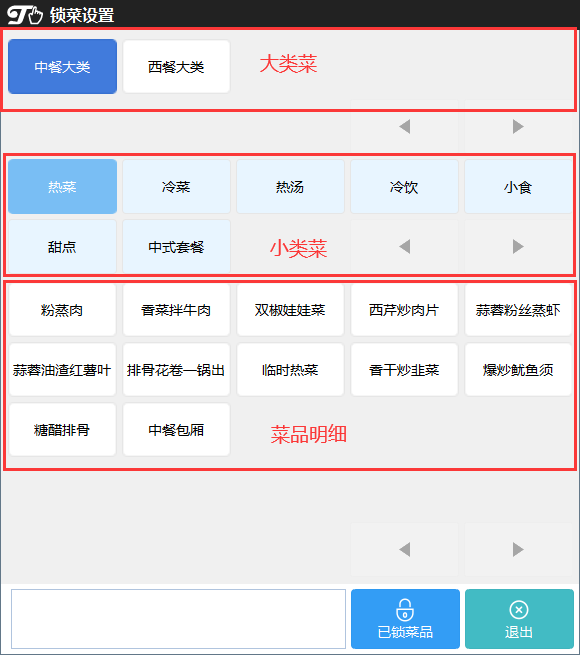Screen dimensions: 580x655
Task: Pick the 粉蒸肉 dish
Action: 62,310
